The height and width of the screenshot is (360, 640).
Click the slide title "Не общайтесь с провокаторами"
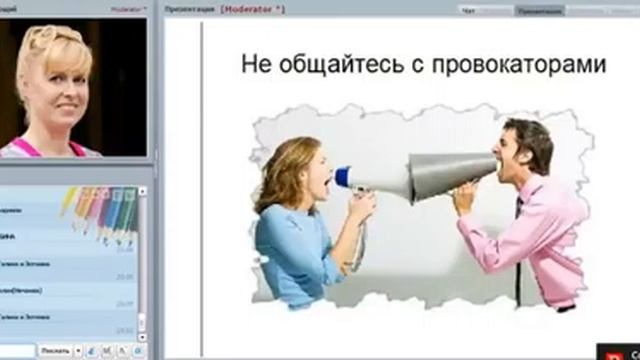(423, 64)
